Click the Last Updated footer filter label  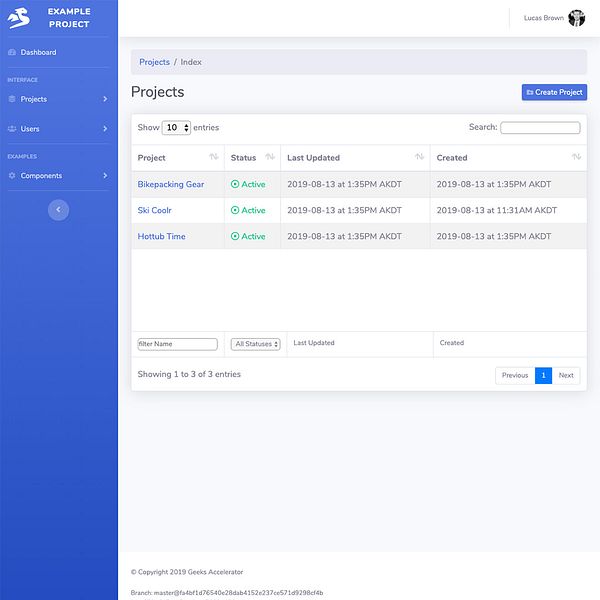[314, 343]
